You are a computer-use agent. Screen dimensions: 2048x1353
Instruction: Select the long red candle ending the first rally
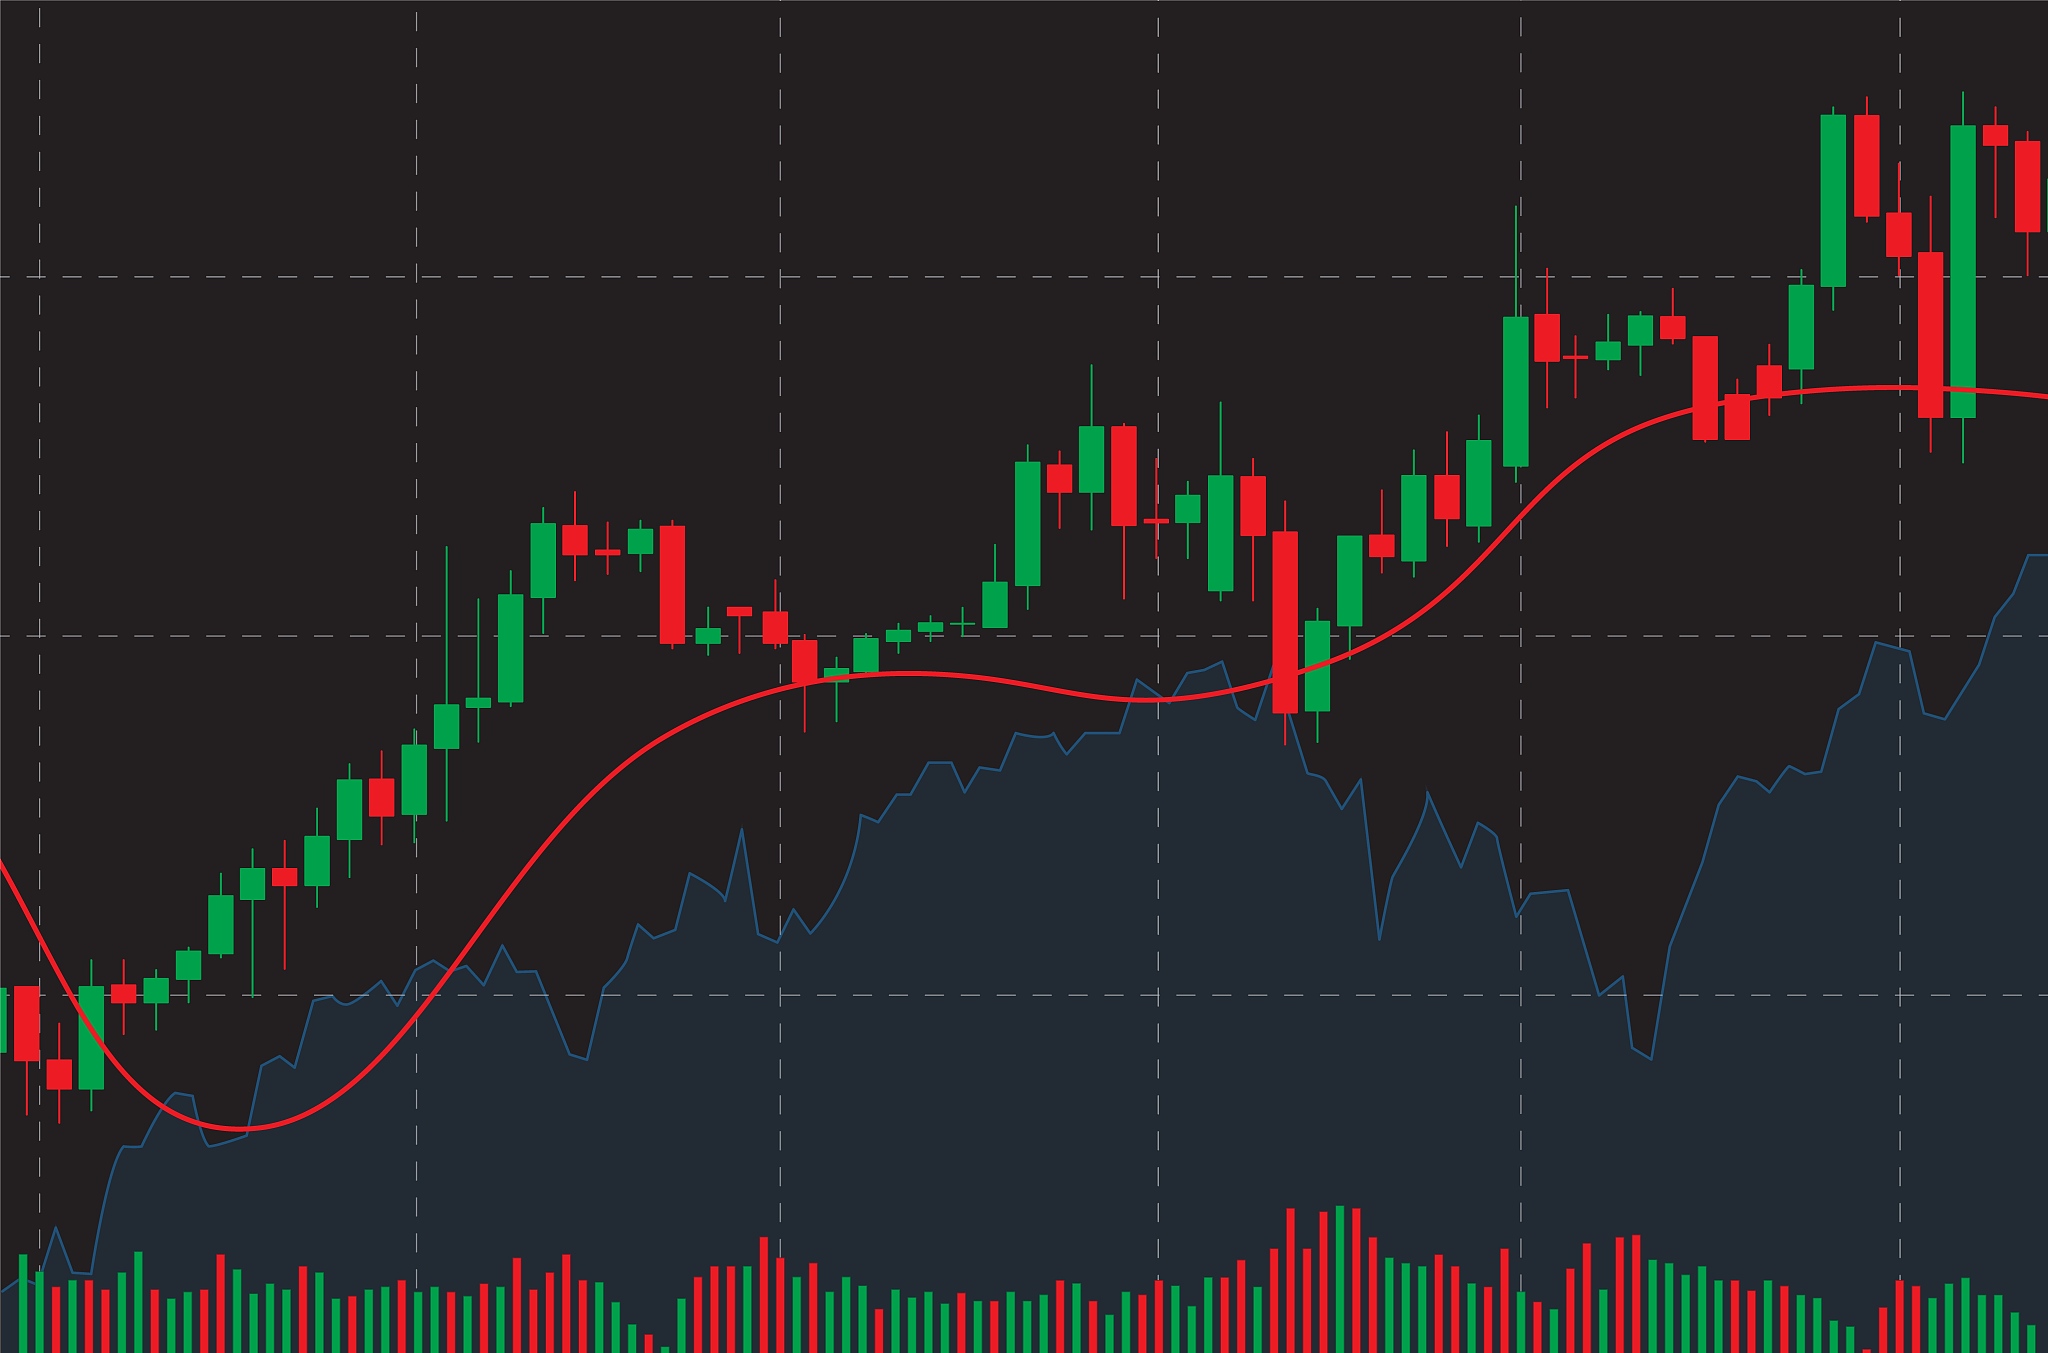coord(672,584)
